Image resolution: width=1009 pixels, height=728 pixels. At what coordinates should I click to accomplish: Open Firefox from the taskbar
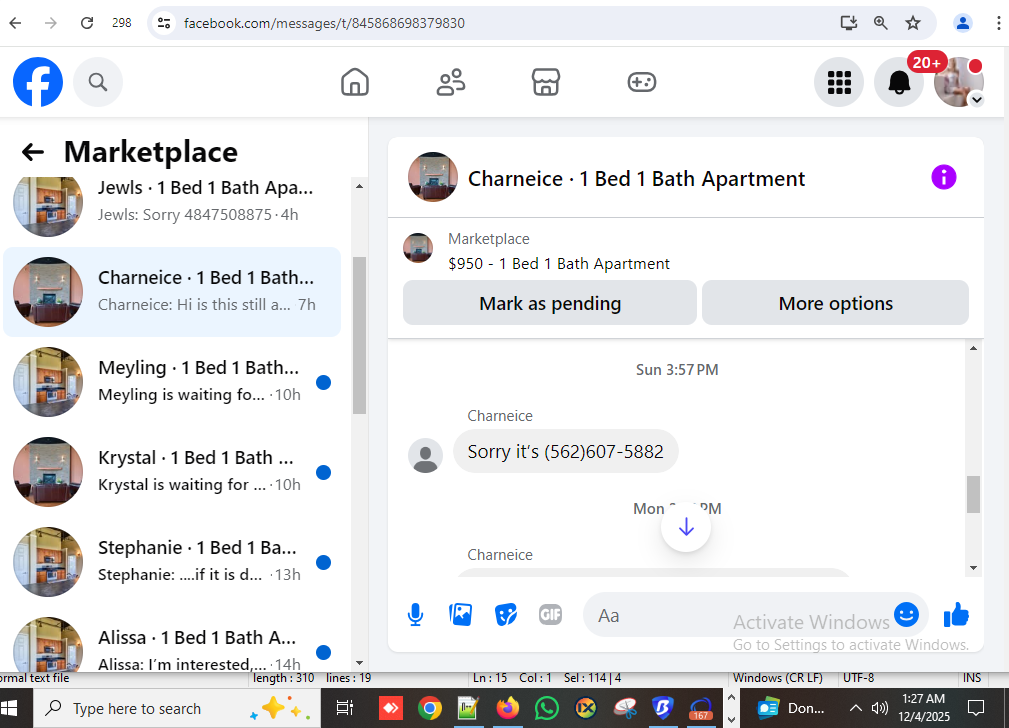click(507, 708)
